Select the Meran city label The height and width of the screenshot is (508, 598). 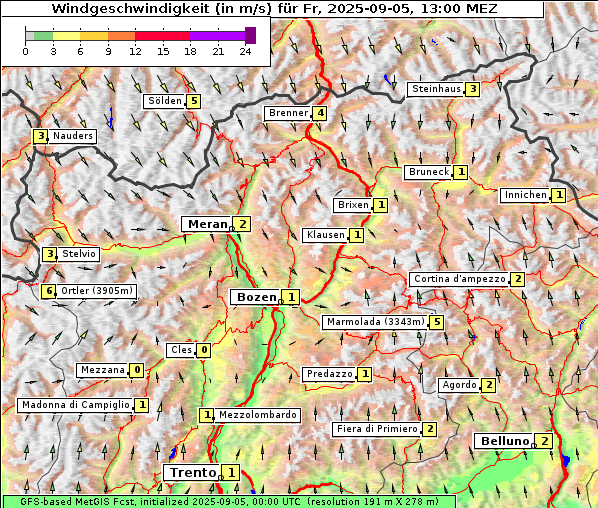[206, 224]
